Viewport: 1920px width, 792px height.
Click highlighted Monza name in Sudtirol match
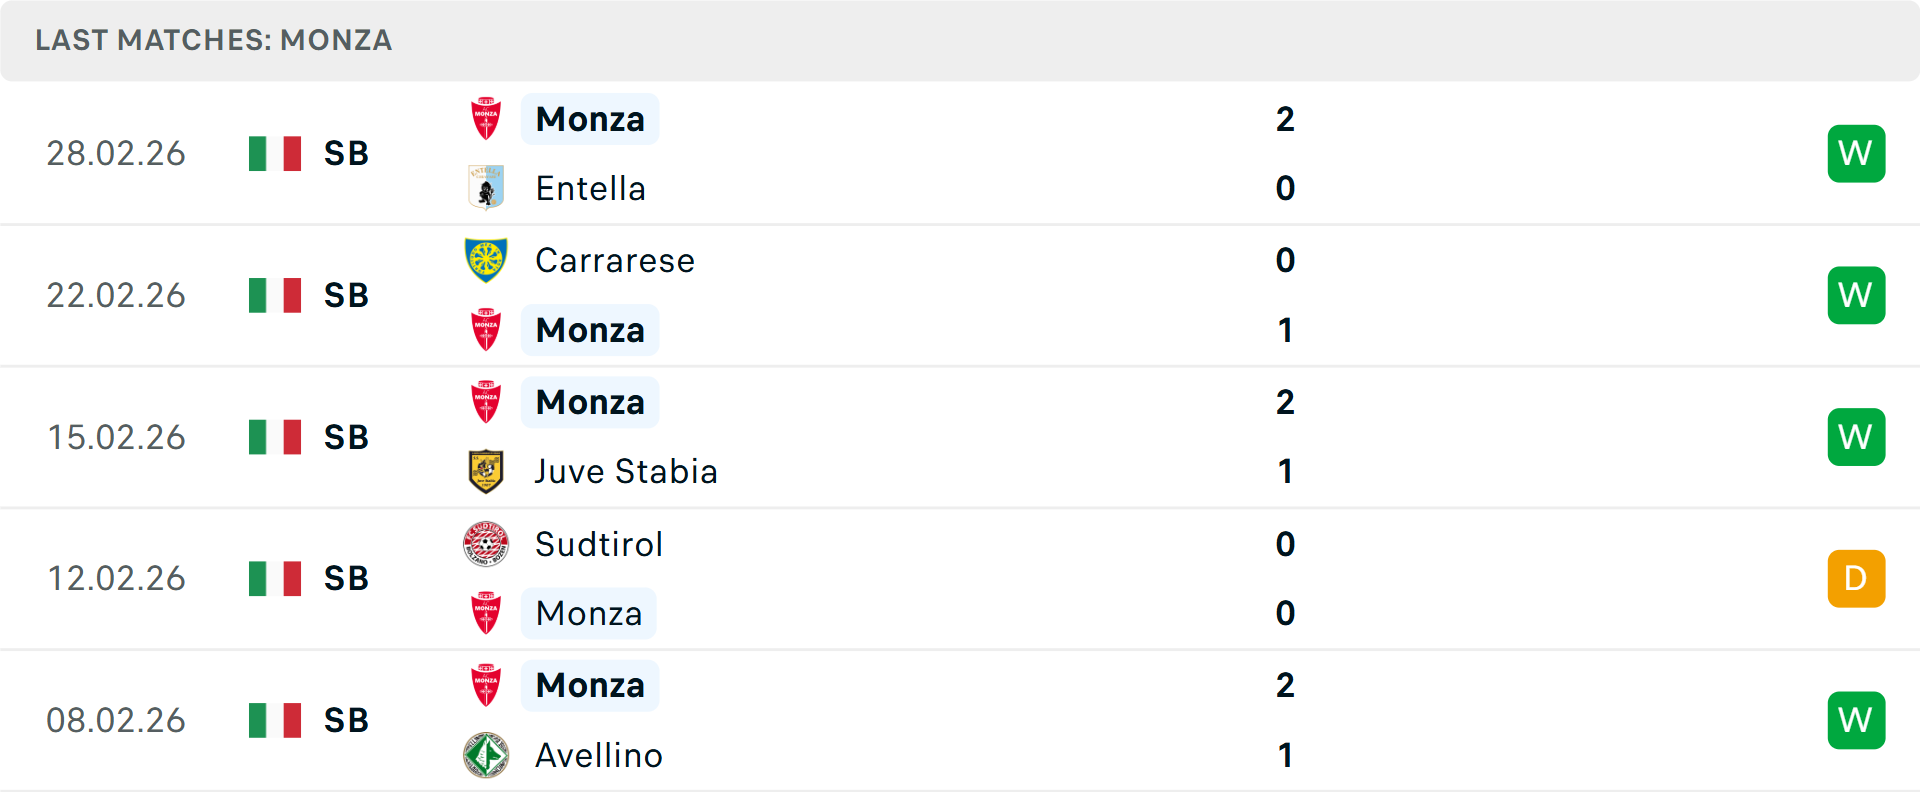[589, 613]
